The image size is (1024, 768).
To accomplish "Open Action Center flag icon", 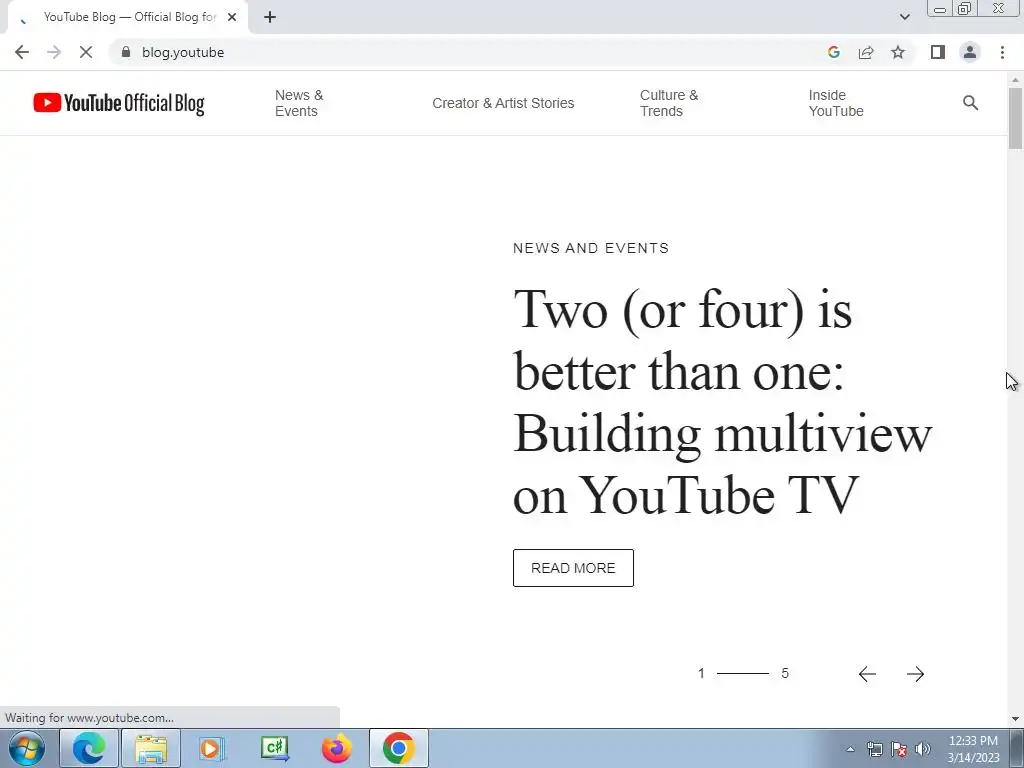I will click(x=899, y=749).
